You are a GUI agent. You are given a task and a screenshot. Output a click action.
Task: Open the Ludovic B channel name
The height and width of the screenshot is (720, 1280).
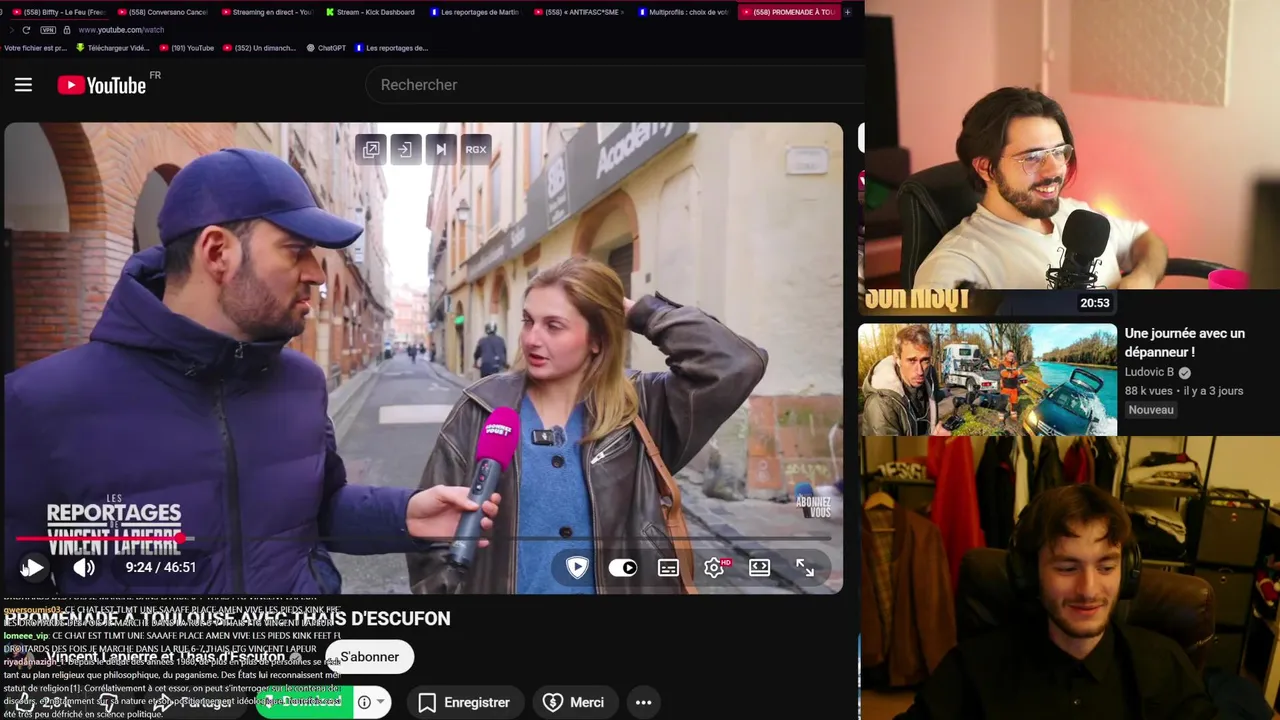[x=1149, y=372]
